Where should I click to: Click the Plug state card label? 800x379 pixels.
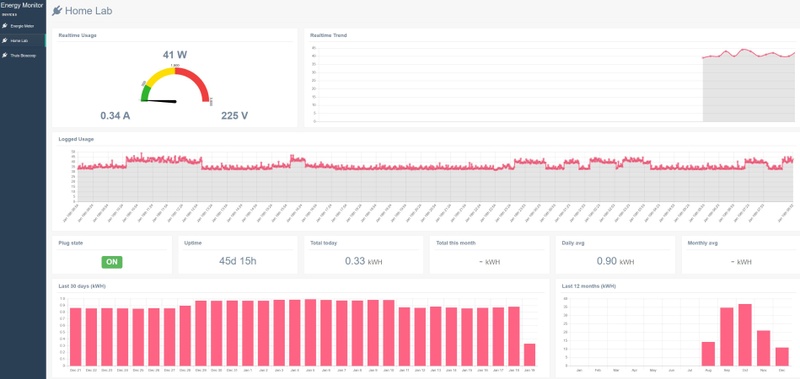point(71,243)
